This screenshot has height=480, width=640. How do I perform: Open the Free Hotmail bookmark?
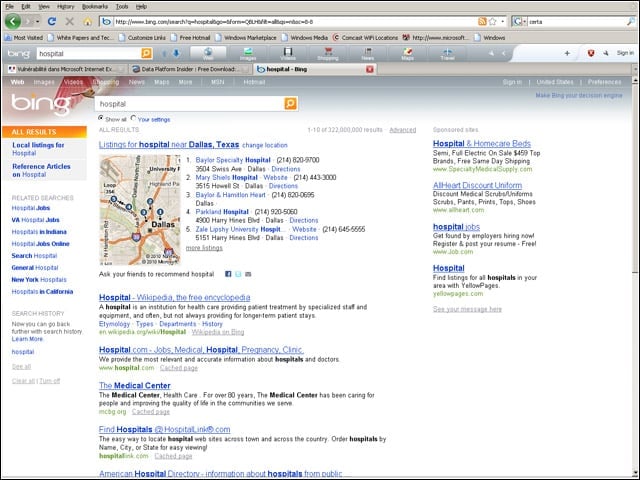point(190,38)
